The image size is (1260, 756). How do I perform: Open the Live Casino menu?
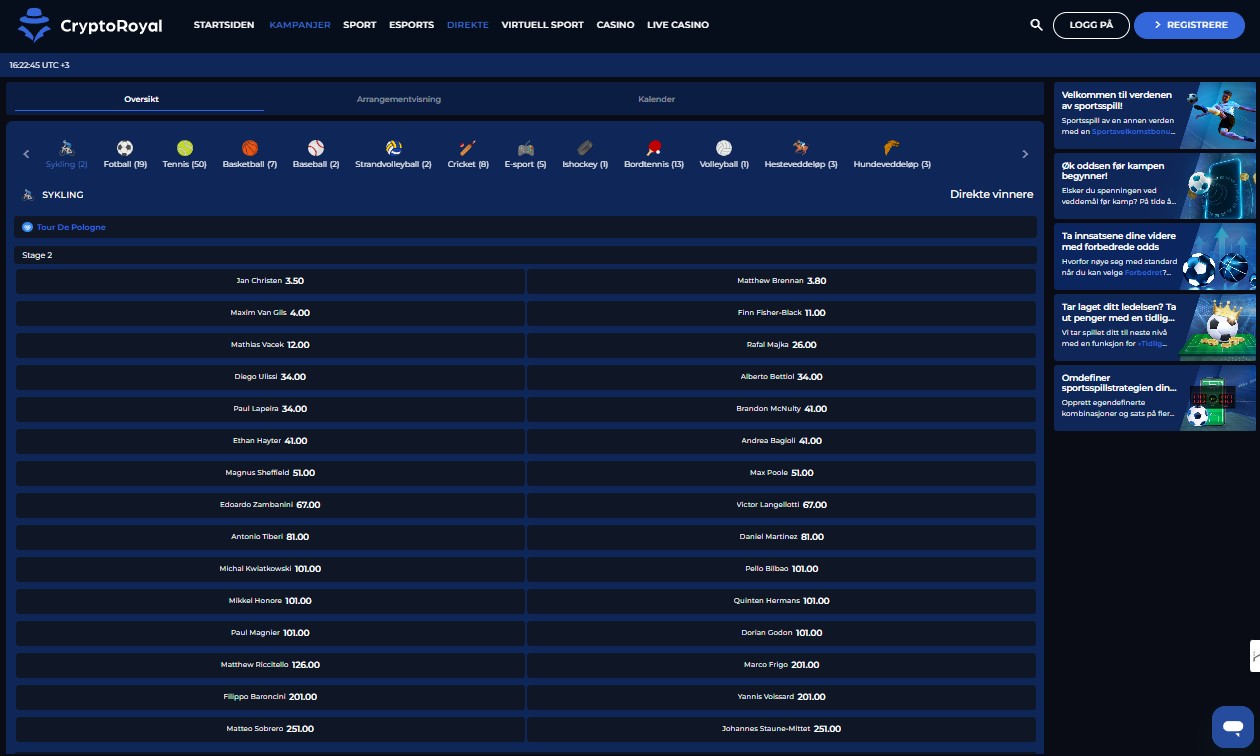(678, 25)
